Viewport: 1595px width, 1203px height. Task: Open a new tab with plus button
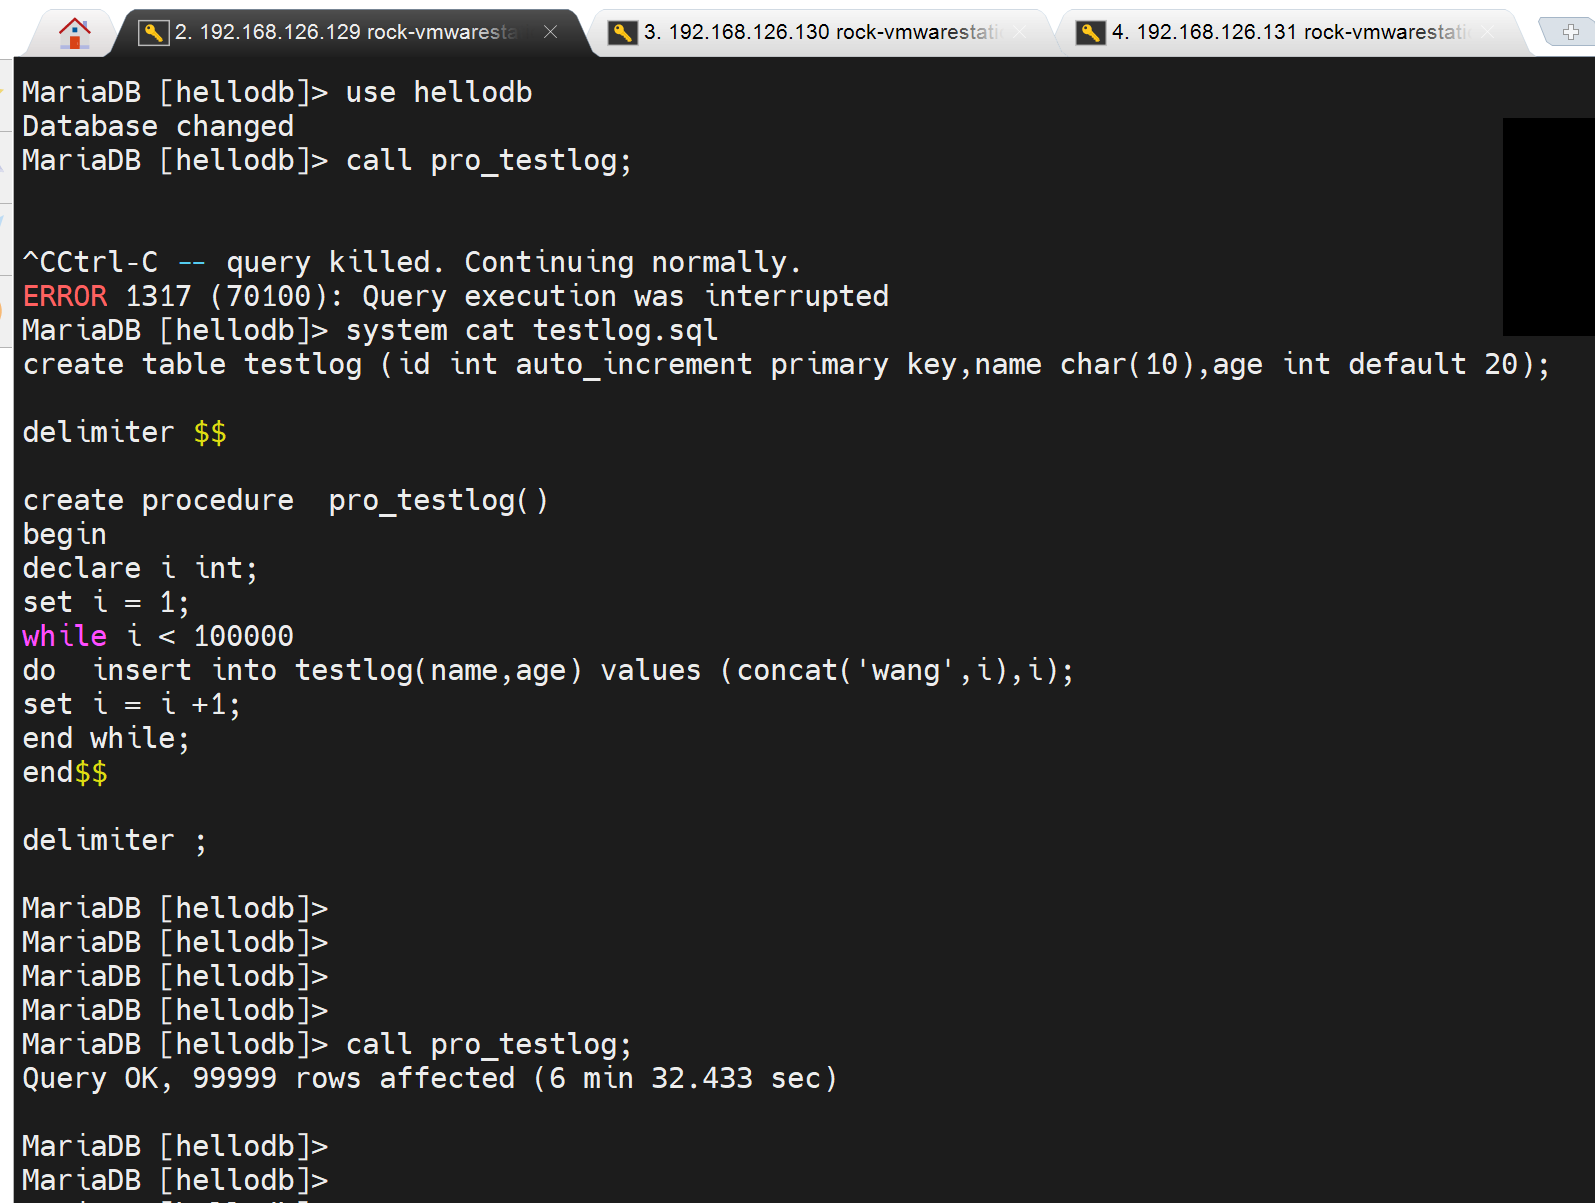click(1570, 32)
